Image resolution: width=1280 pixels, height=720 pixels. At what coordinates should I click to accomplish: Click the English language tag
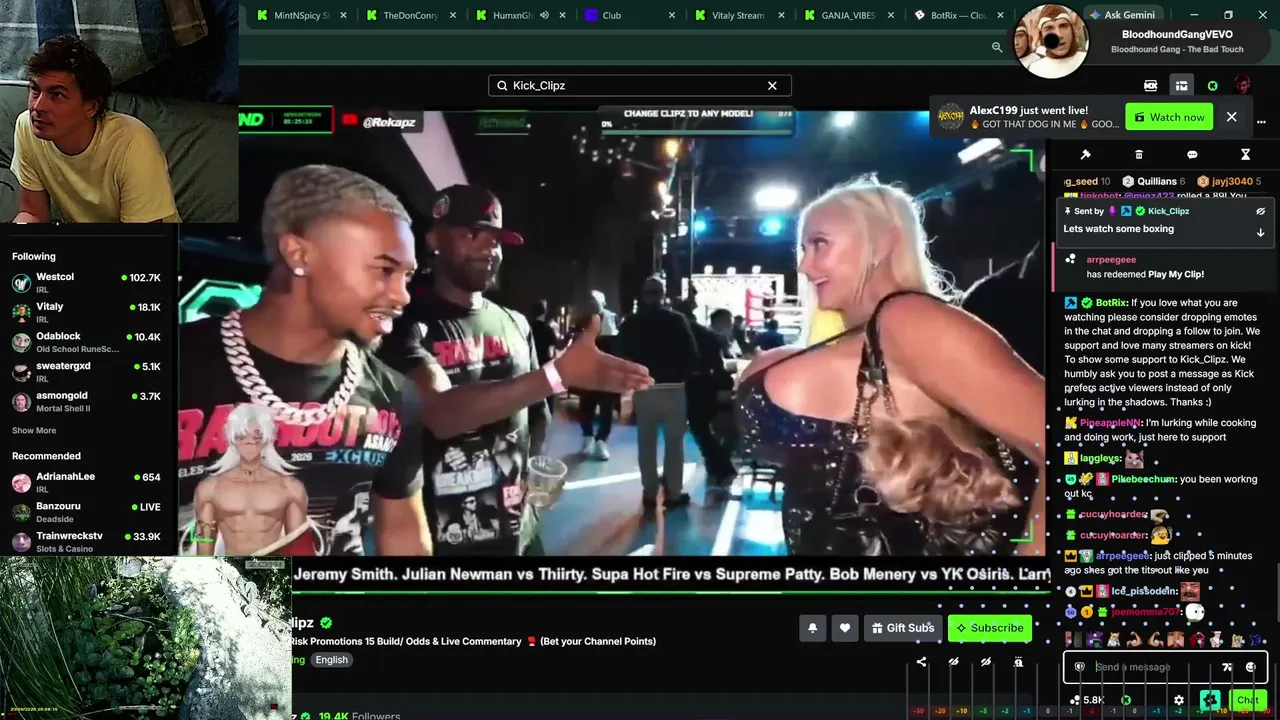[332, 660]
